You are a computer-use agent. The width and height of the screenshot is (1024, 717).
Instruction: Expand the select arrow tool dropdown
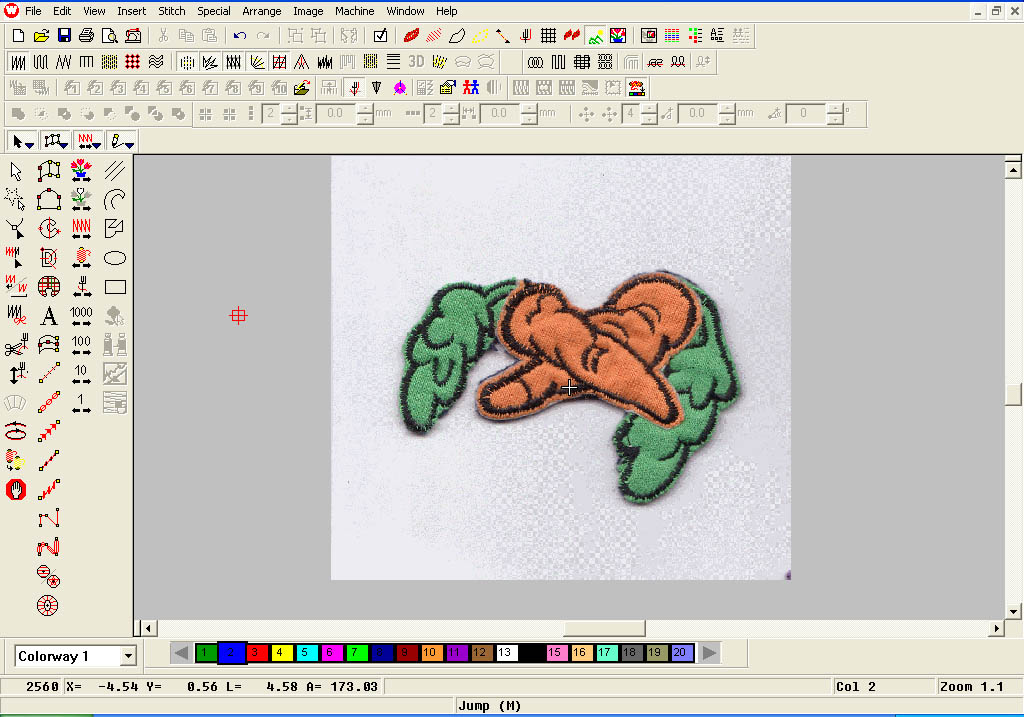29,144
